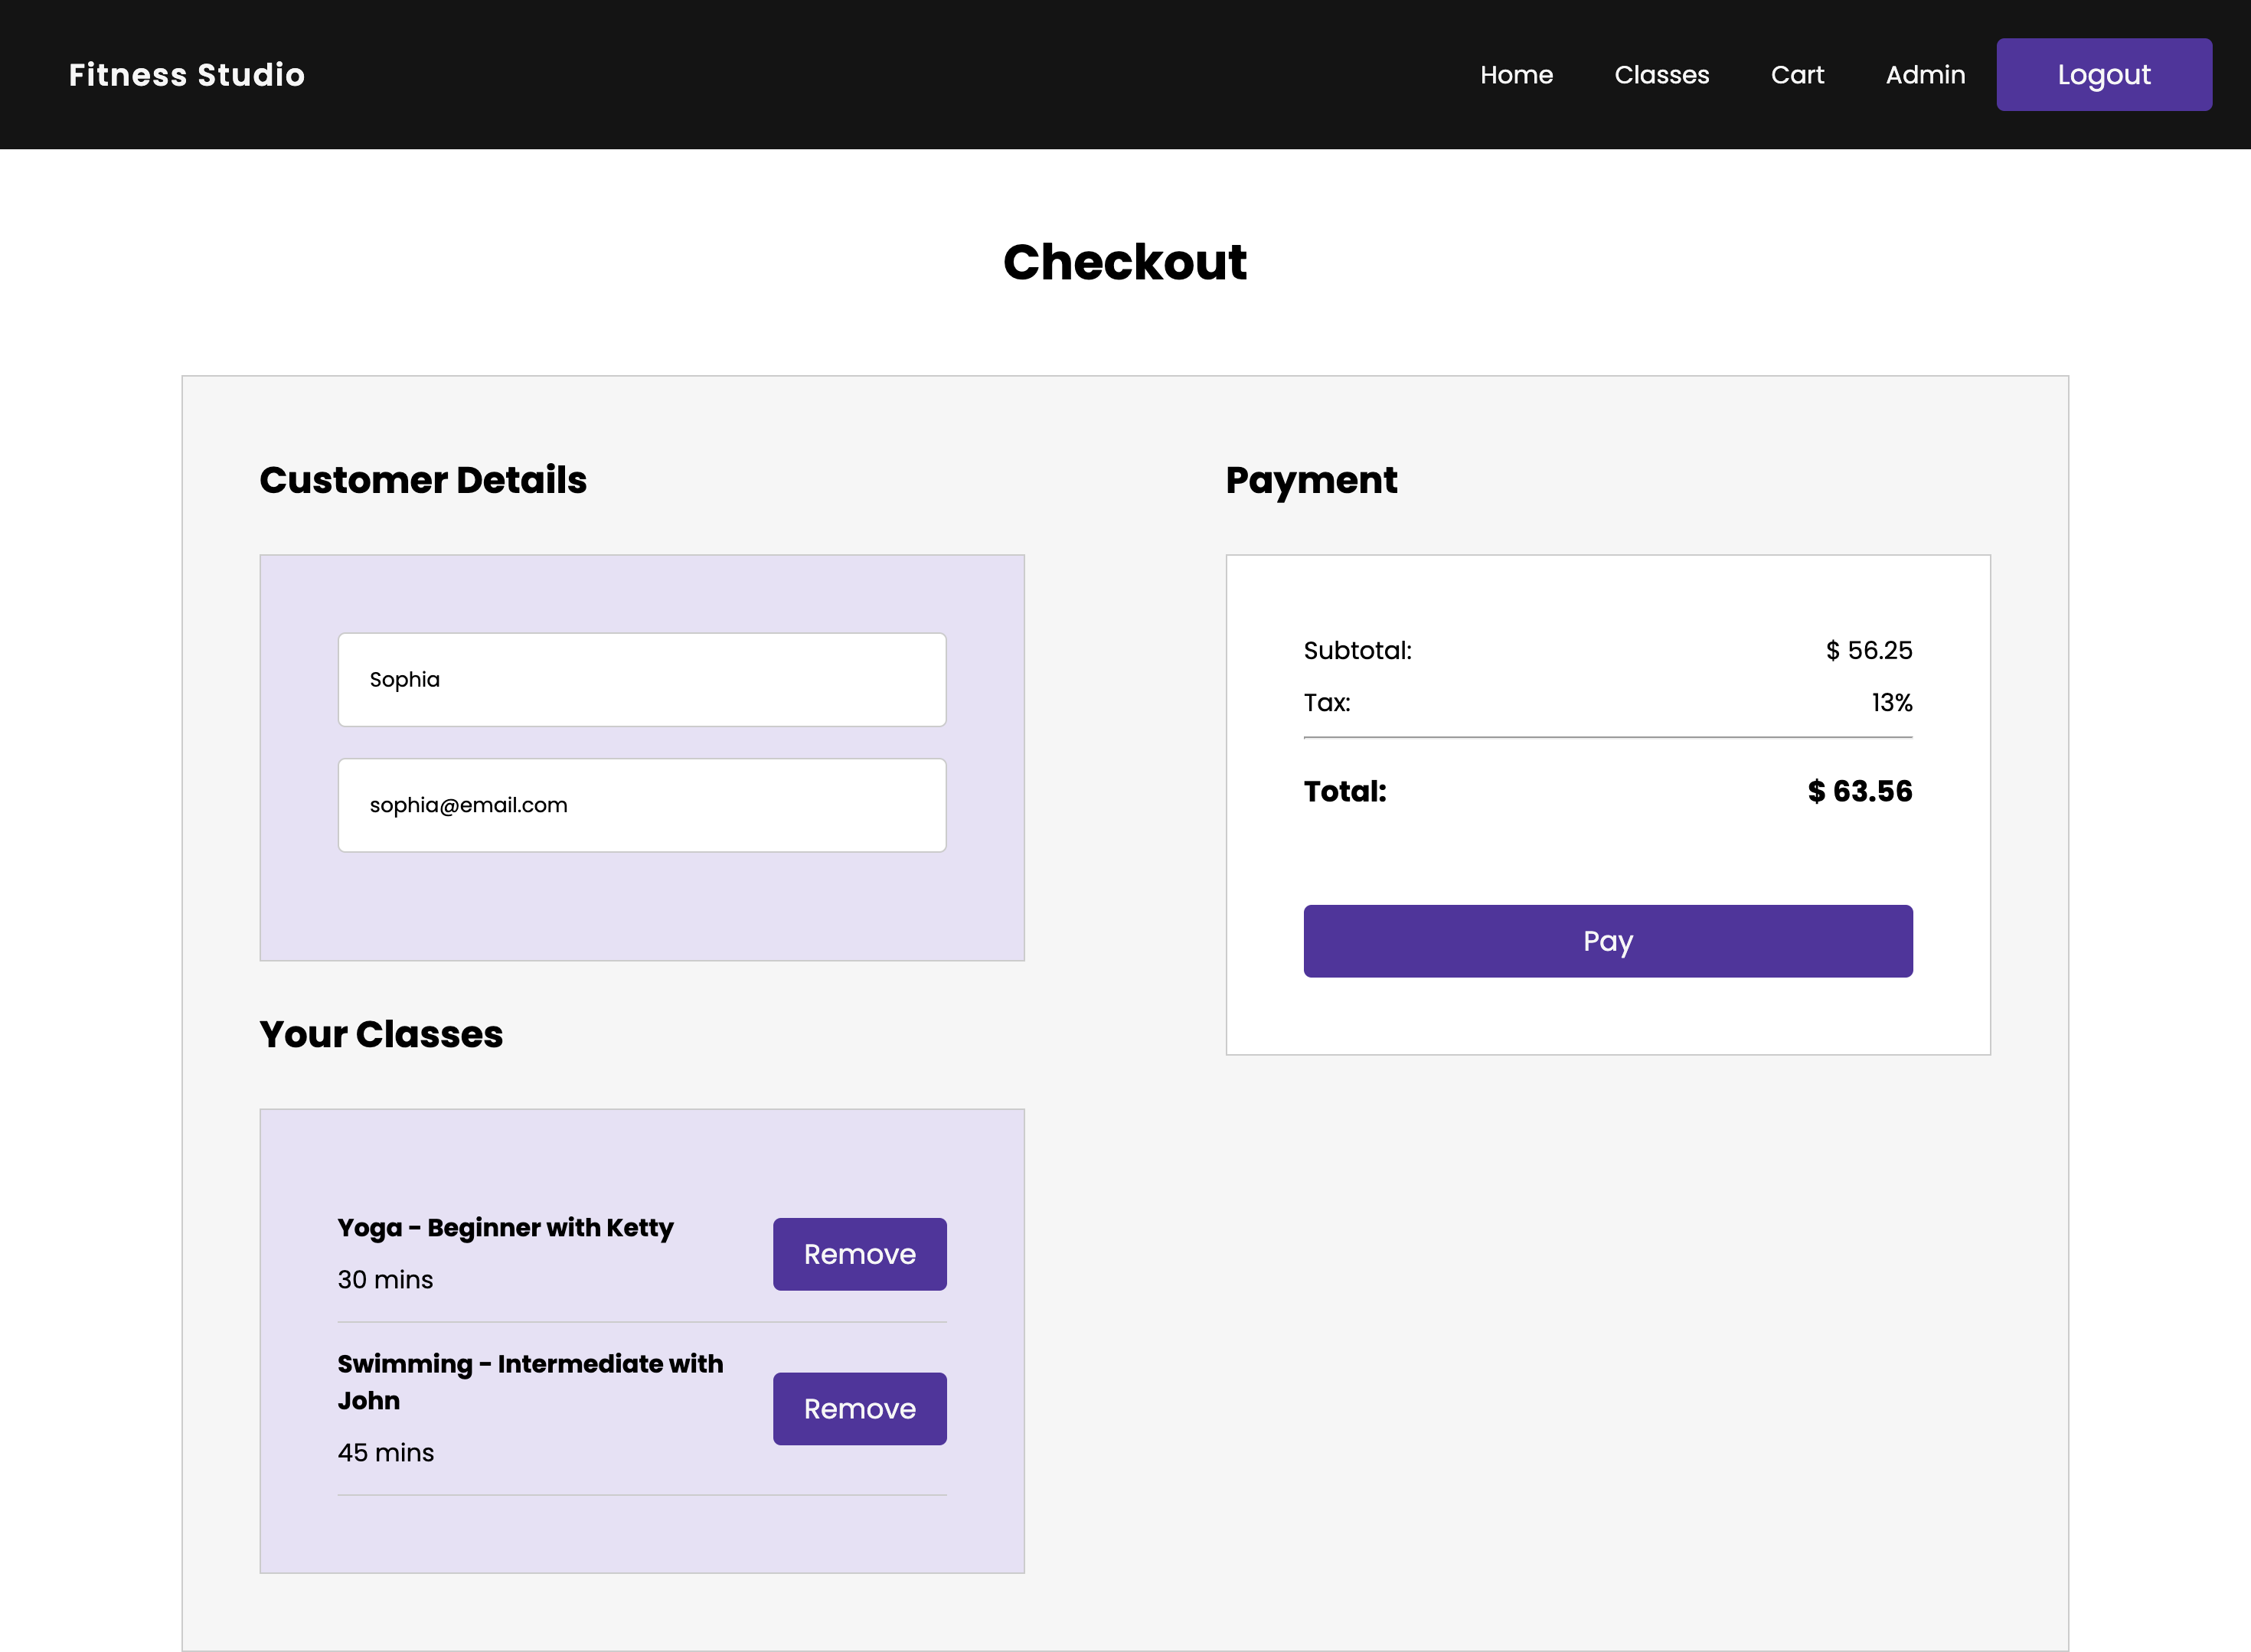View the Cart

click(x=1797, y=74)
